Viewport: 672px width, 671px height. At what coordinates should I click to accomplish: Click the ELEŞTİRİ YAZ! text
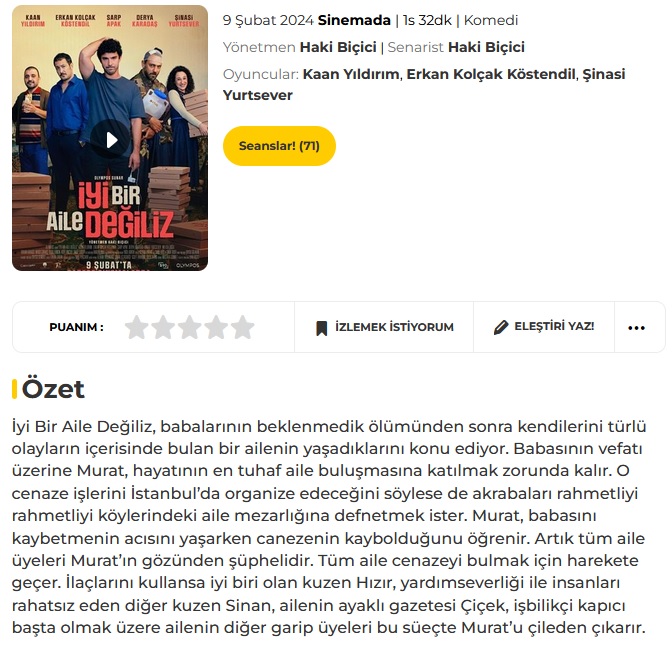point(554,327)
